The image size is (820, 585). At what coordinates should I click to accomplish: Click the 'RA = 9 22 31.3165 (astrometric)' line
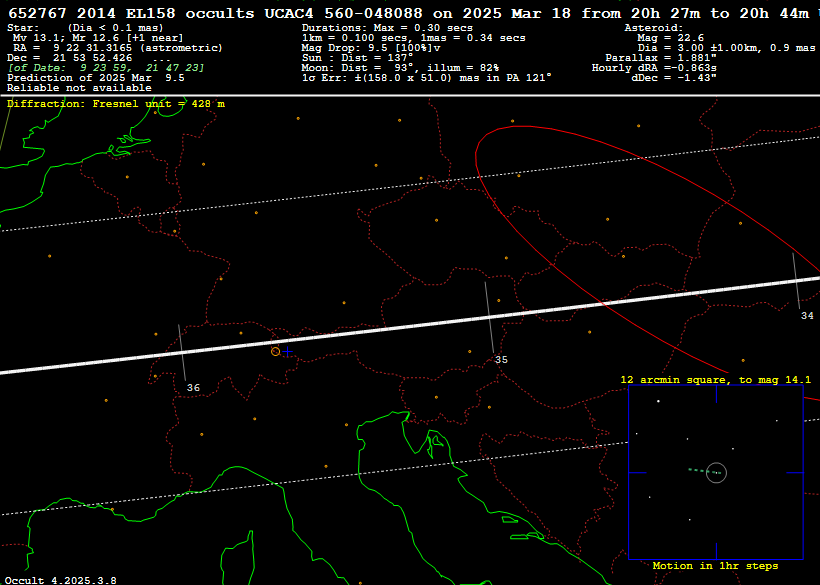click(118, 48)
